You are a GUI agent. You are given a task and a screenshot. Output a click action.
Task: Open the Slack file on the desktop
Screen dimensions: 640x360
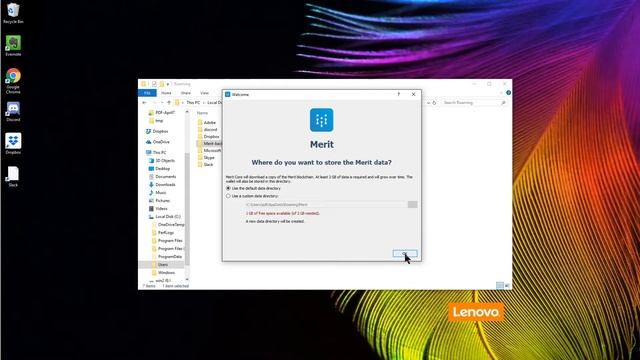point(13,176)
